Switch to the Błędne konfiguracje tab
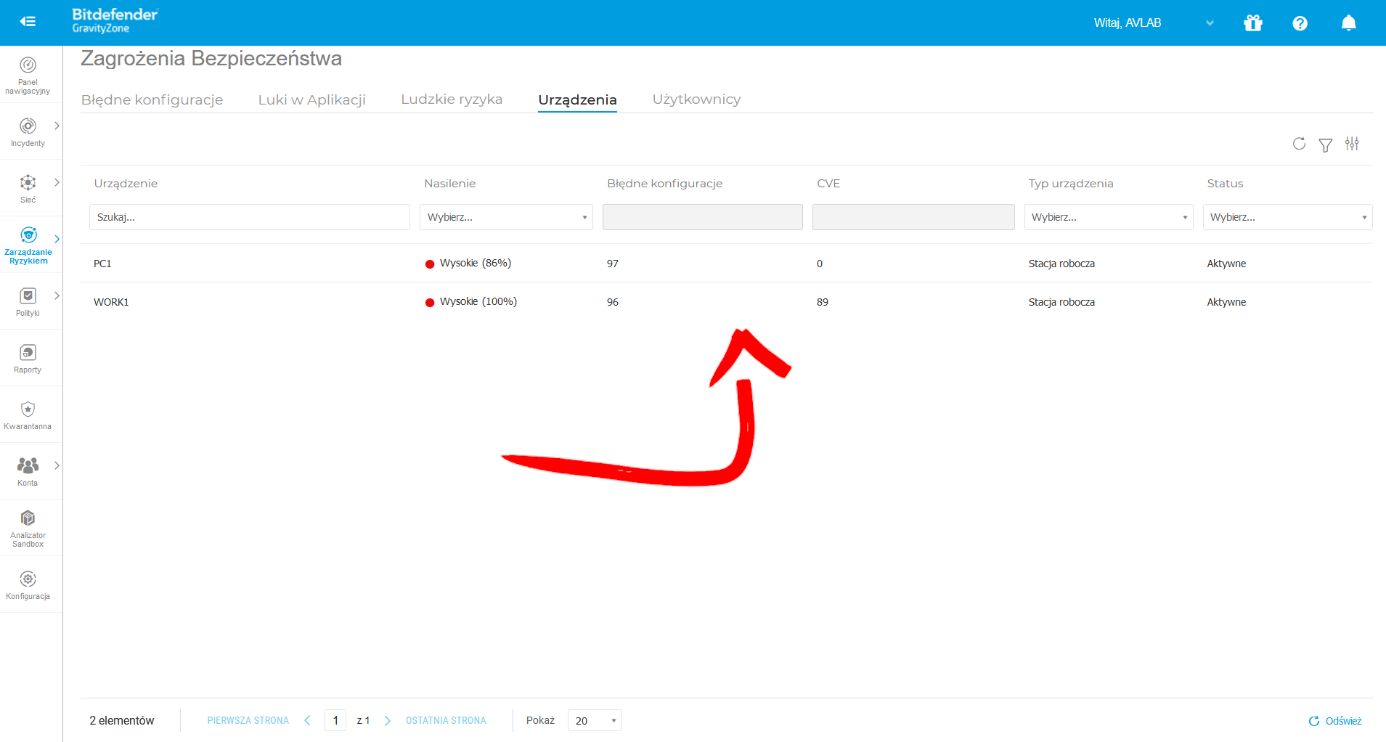The height and width of the screenshot is (742, 1386). 152,100
